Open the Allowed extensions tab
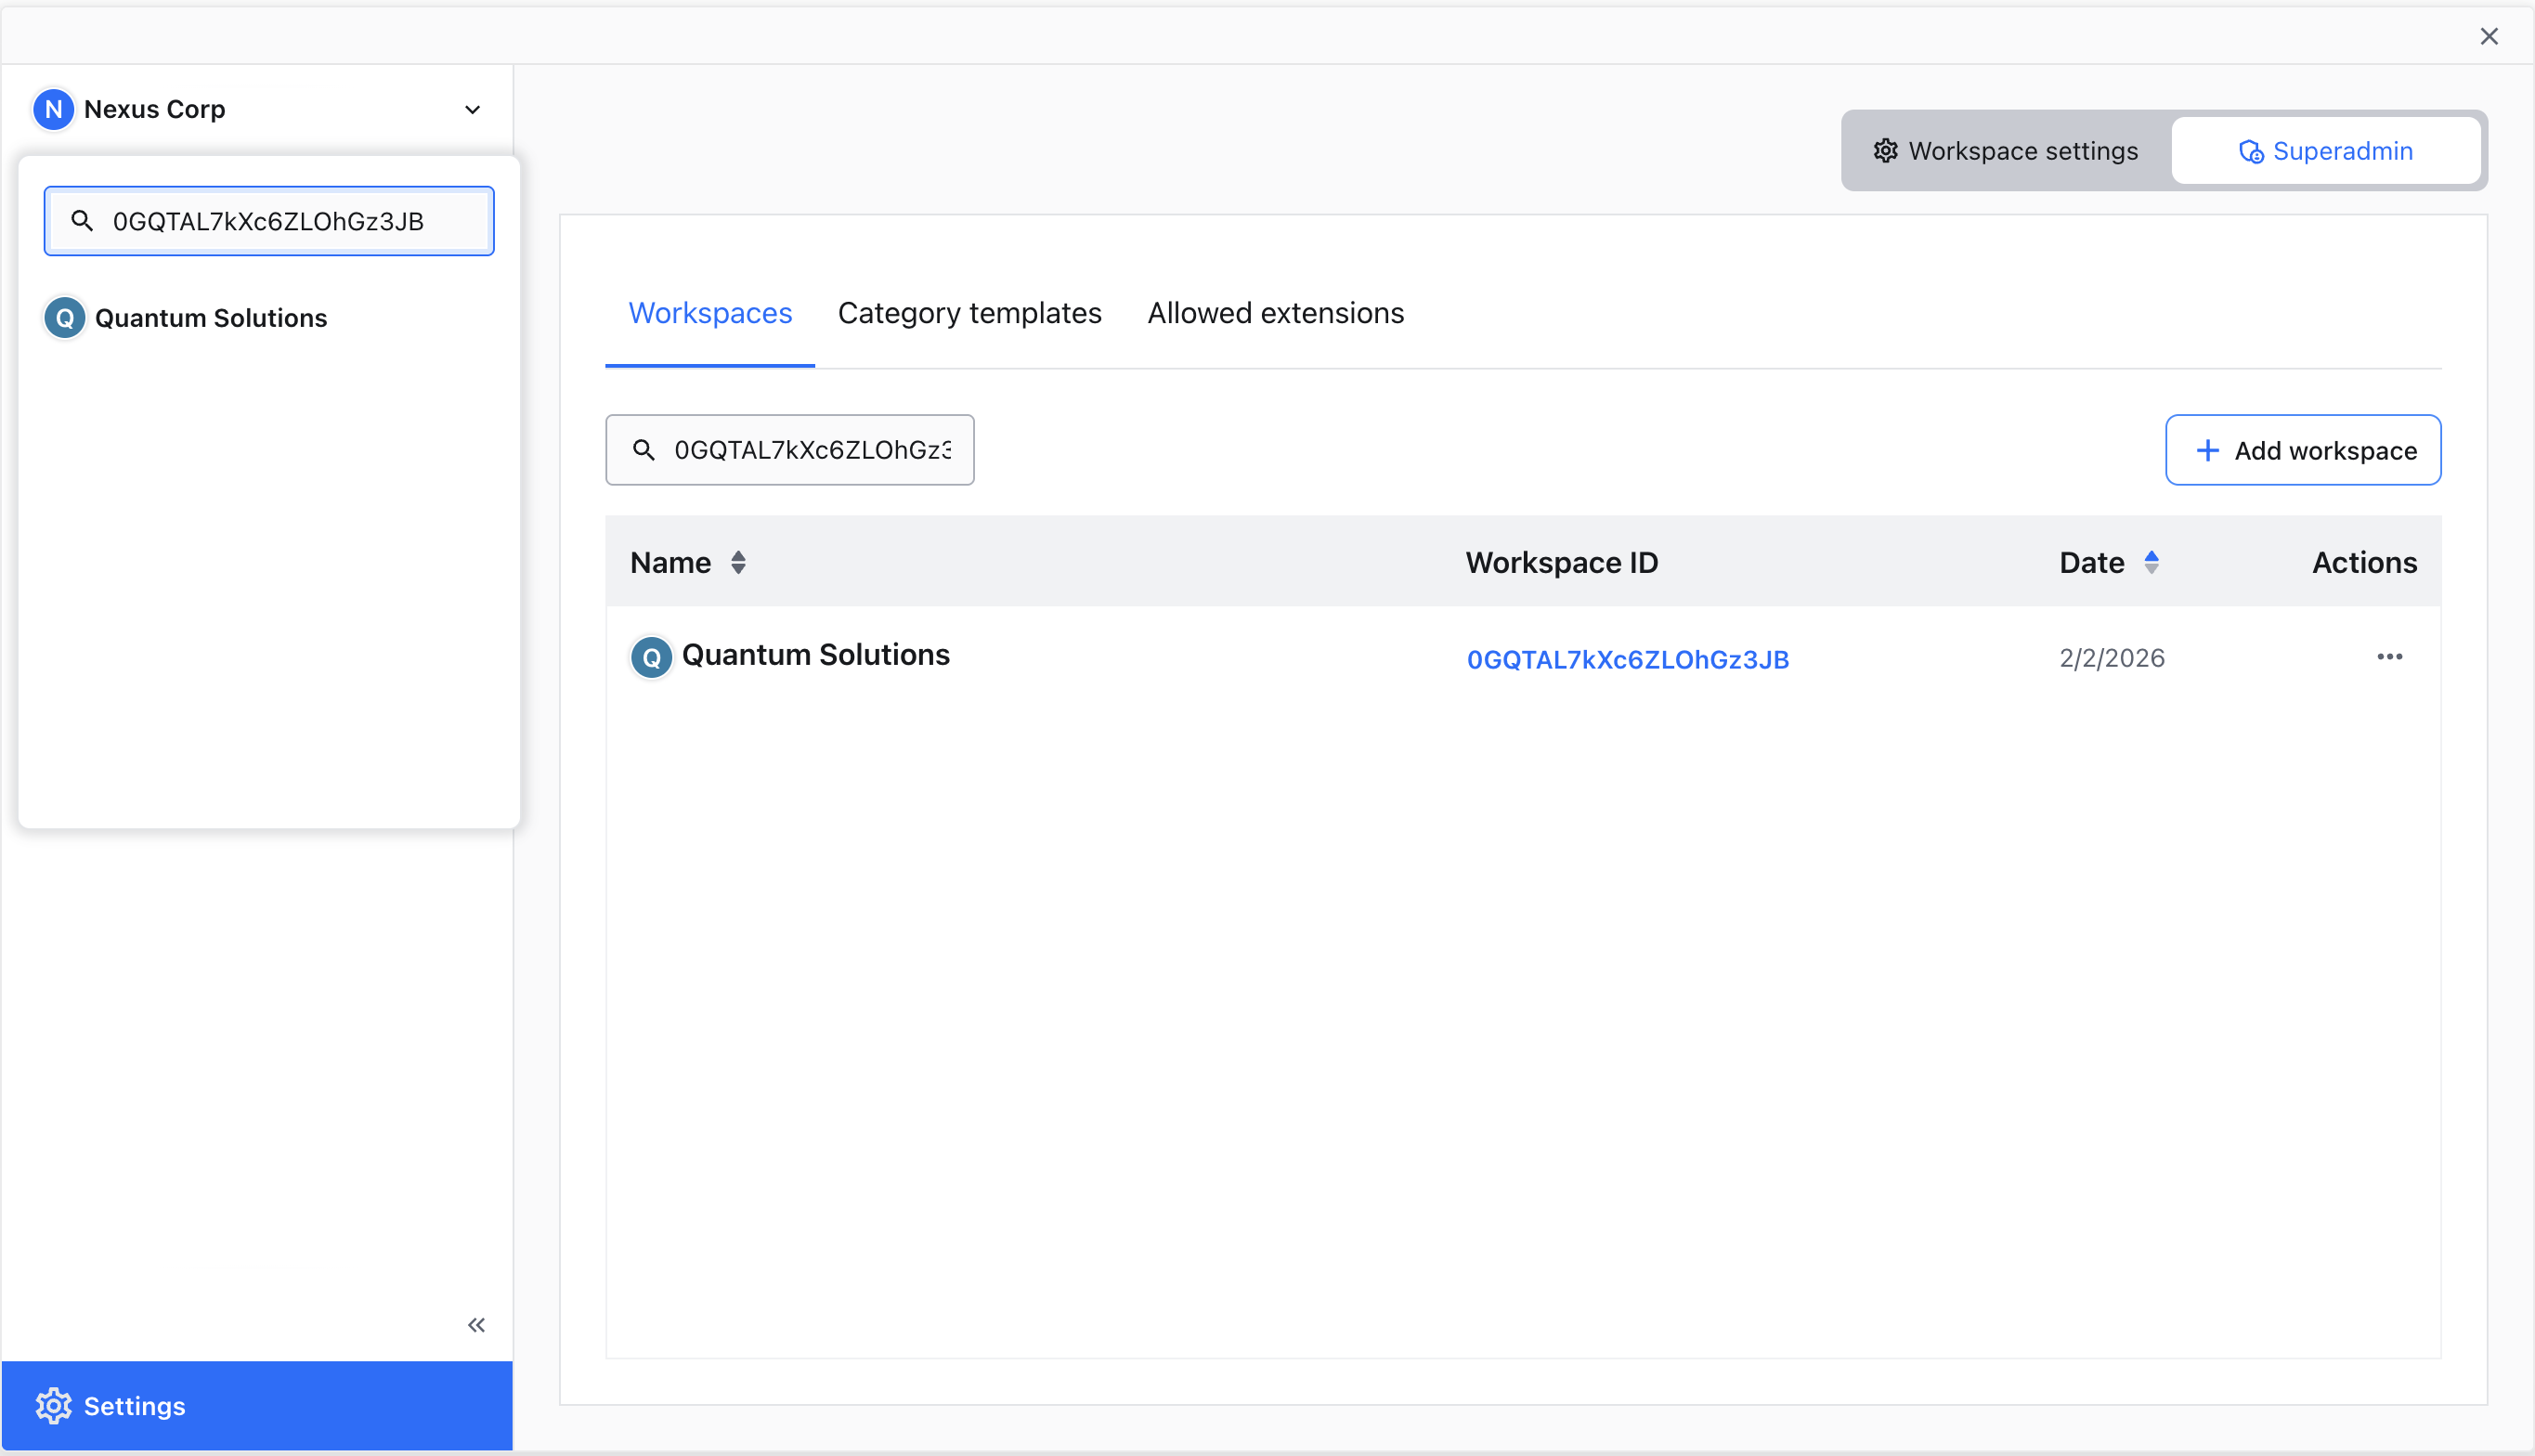Image resolution: width=2535 pixels, height=1456 pixels. click(1275, 313)
